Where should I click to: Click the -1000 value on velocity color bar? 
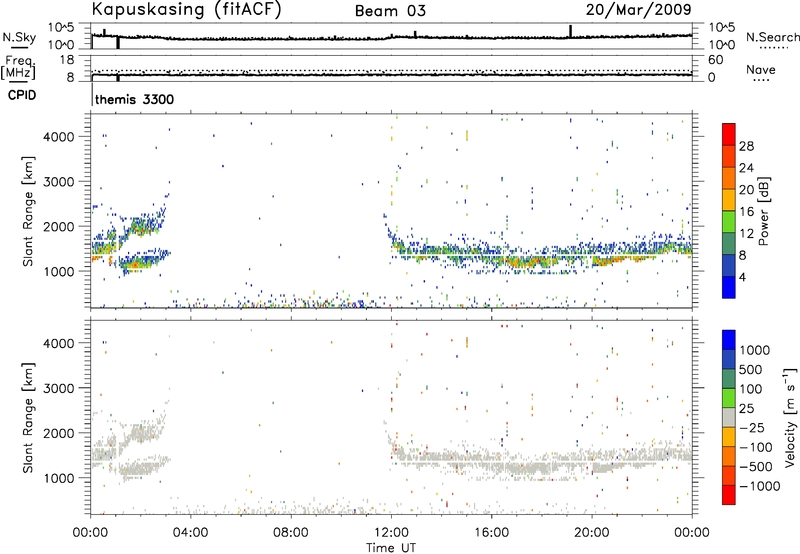click(759, 486)
